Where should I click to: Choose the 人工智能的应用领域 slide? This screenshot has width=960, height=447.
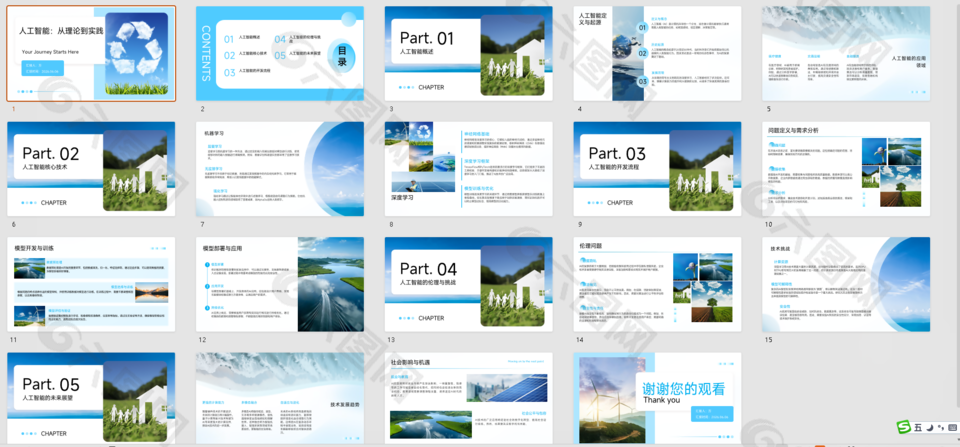pyautogui.click(x=846, y=53)
